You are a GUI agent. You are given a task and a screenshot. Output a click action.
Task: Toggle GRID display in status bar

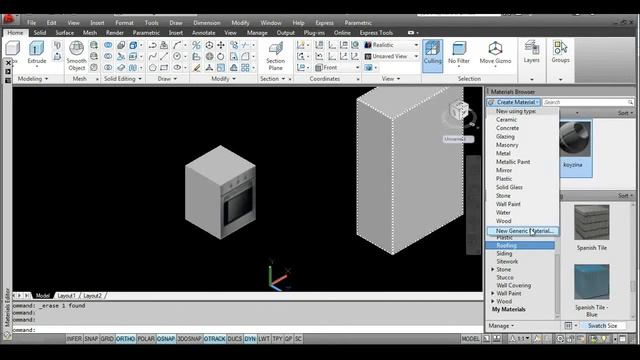coord(107,339)
